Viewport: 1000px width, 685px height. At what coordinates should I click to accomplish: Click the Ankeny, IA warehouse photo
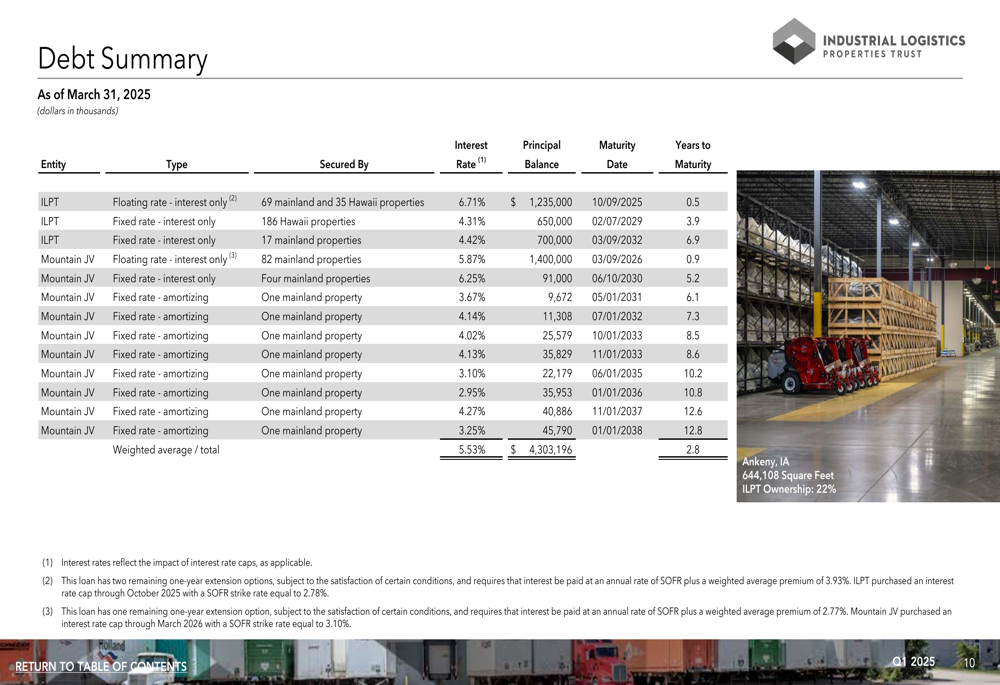(x=868, y=336)
